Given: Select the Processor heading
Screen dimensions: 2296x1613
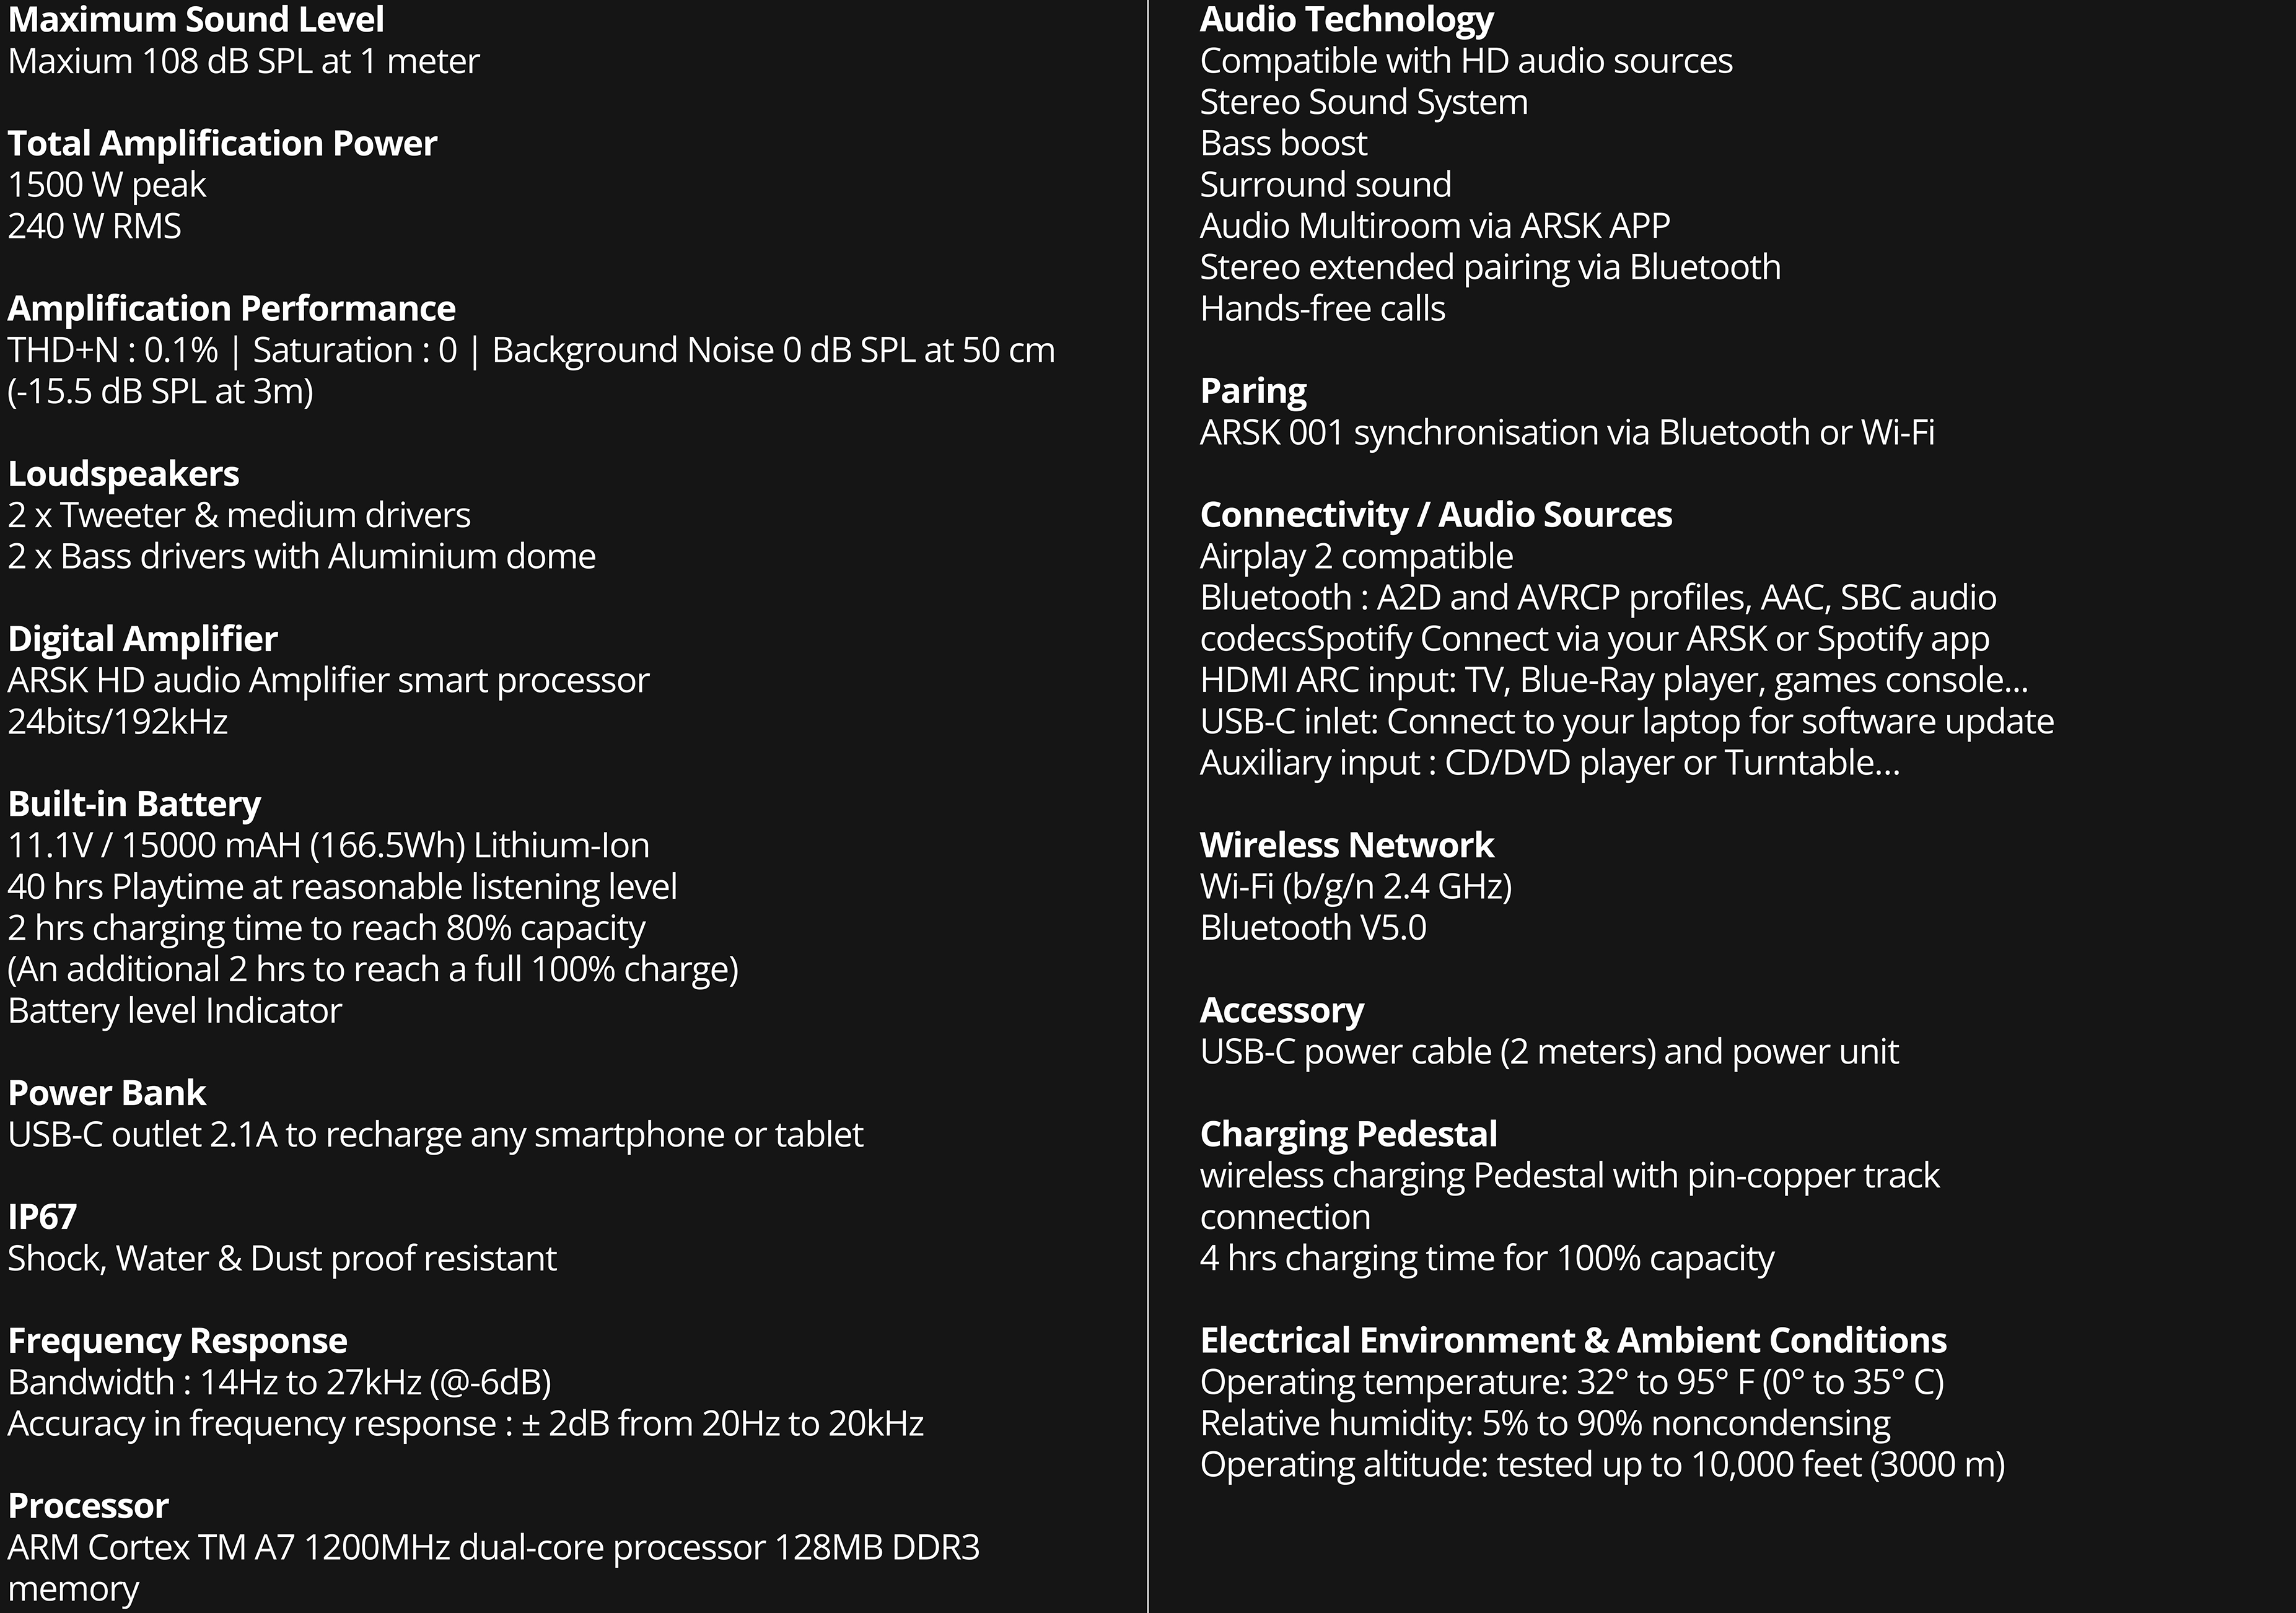Looking at the screenshot, I should (88, 1506).
